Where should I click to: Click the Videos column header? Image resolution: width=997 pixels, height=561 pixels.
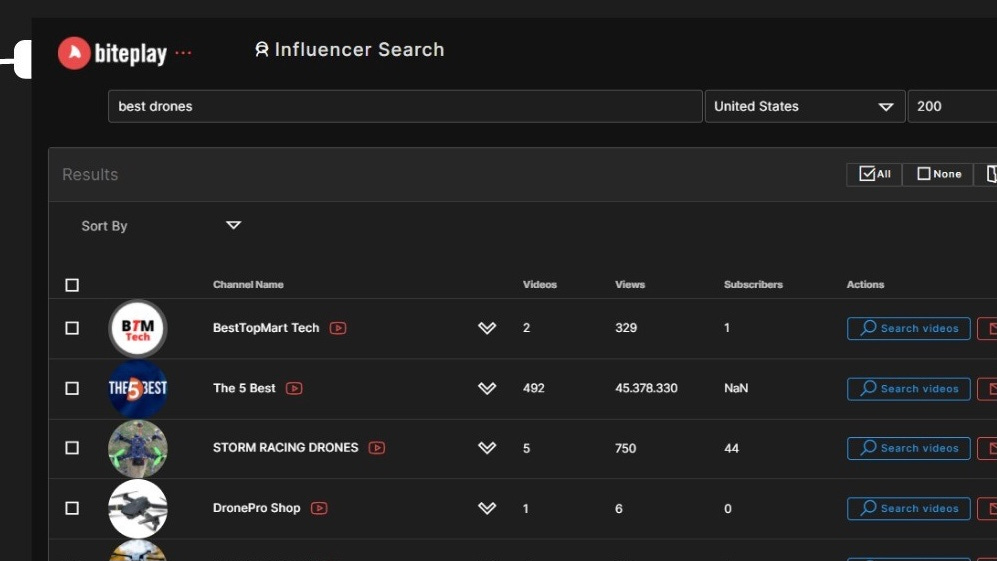[540, 284]
